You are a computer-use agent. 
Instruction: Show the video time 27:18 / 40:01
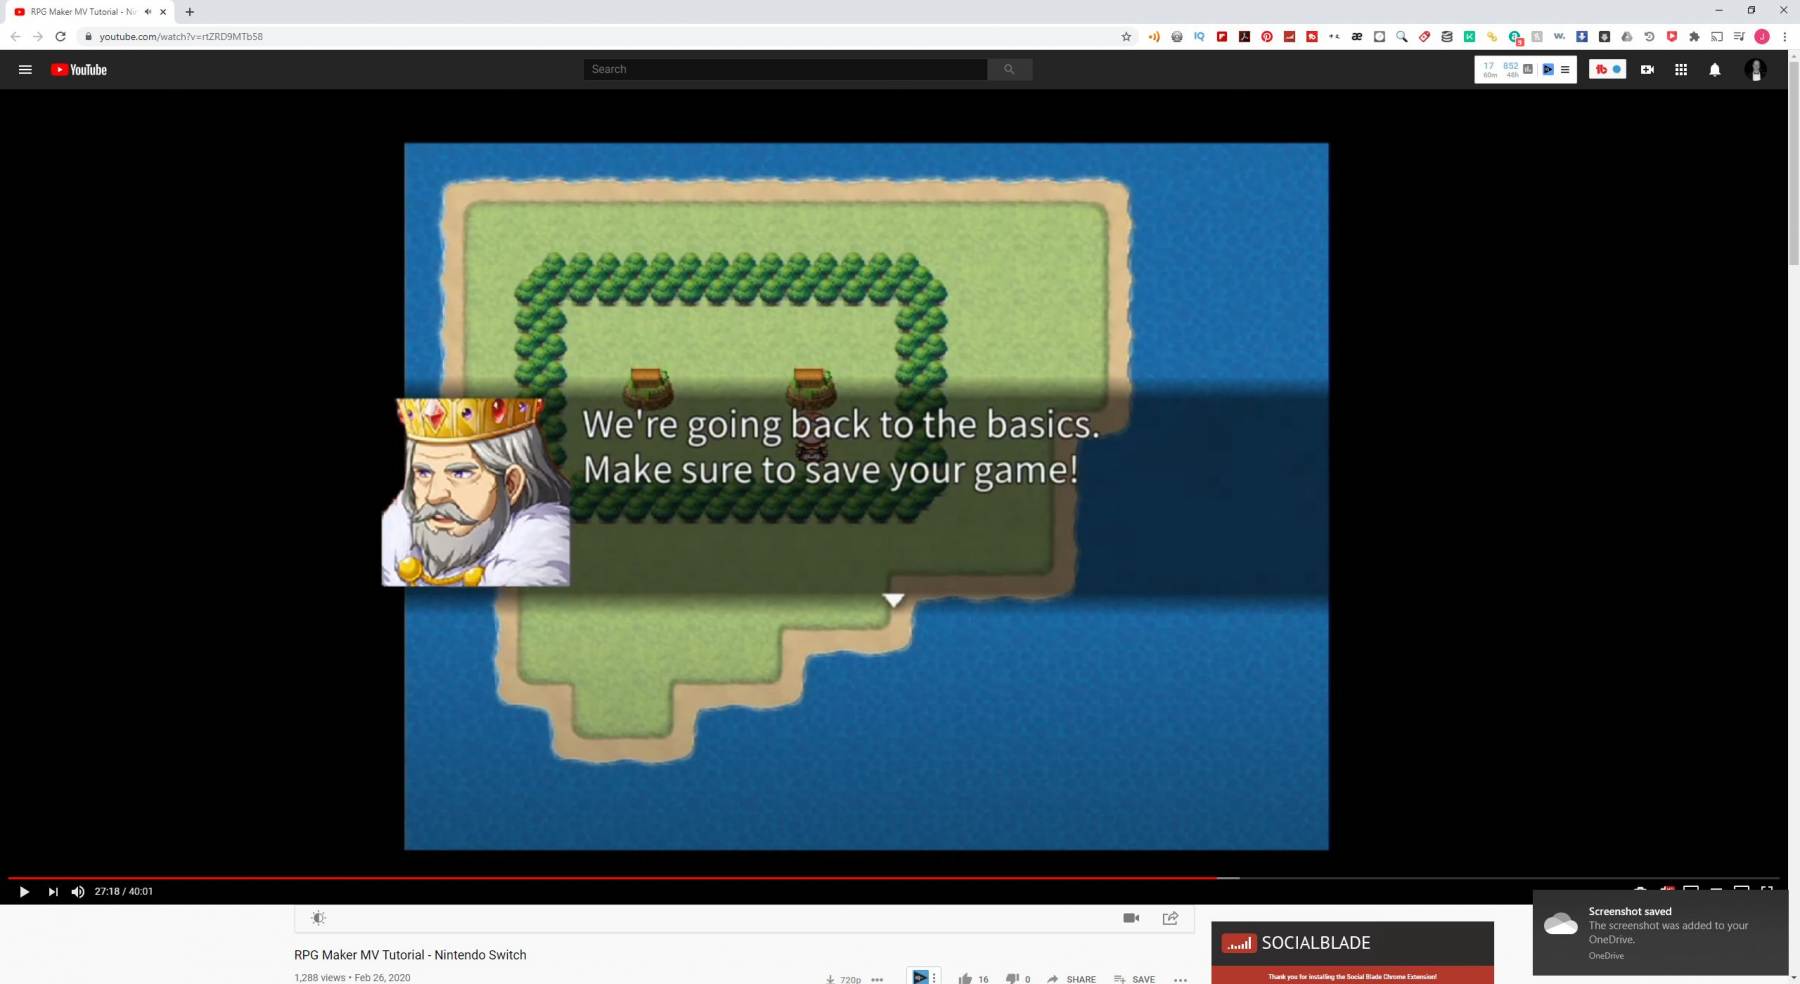tap(124, 891)
